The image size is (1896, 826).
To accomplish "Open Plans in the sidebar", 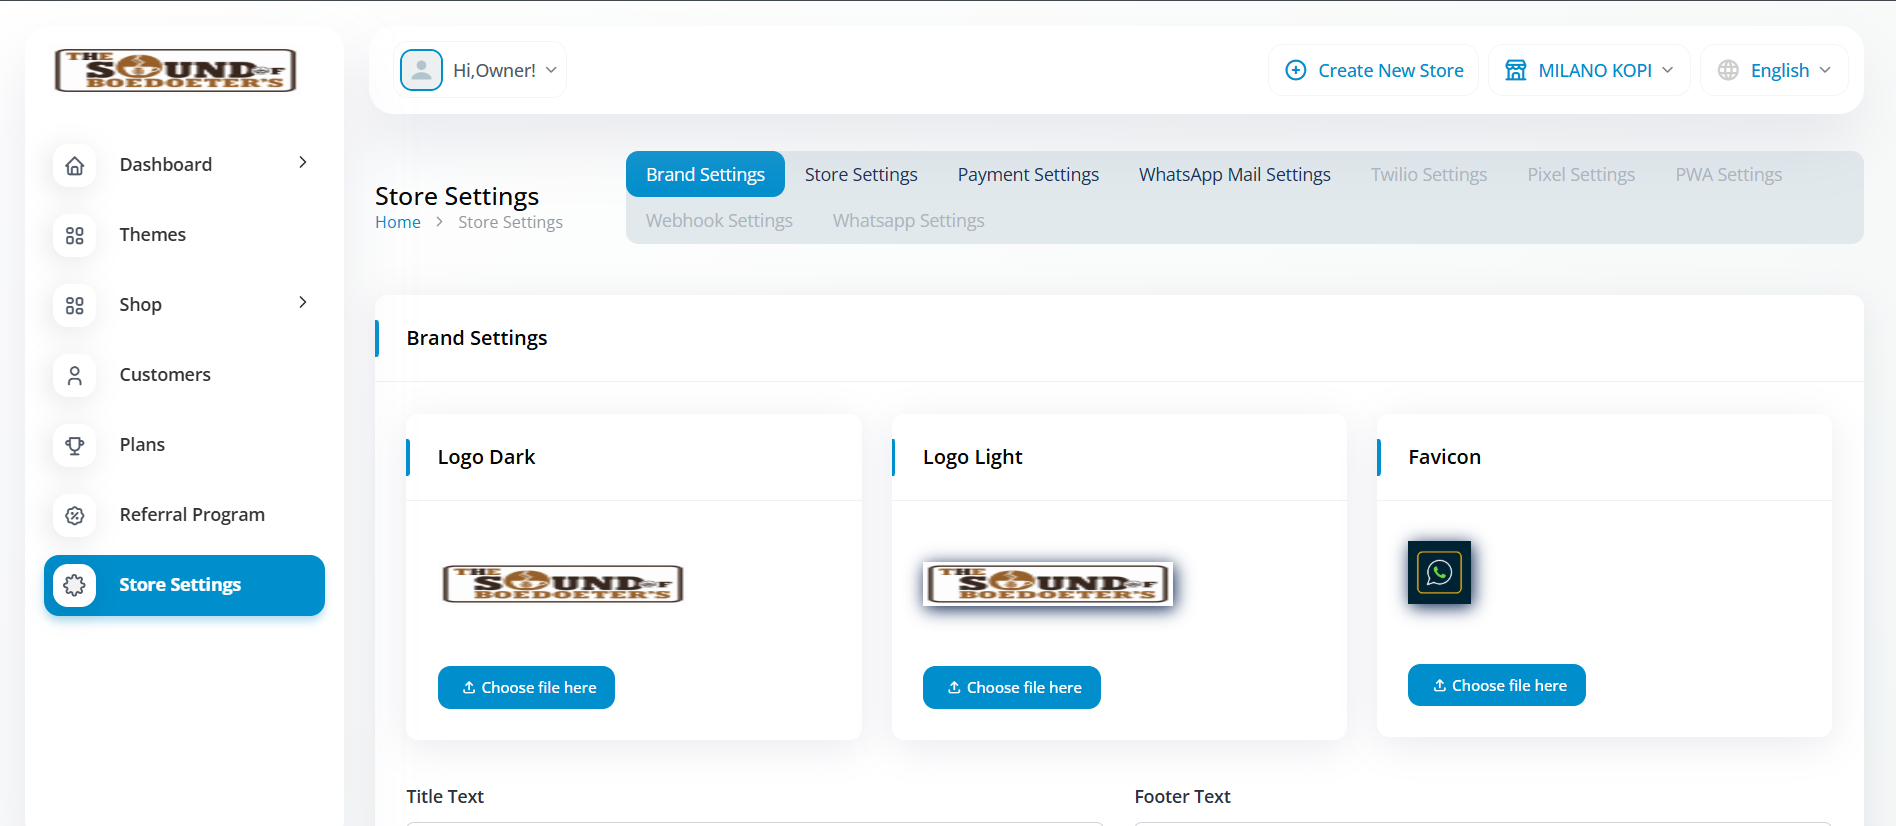I will (184, 445).
